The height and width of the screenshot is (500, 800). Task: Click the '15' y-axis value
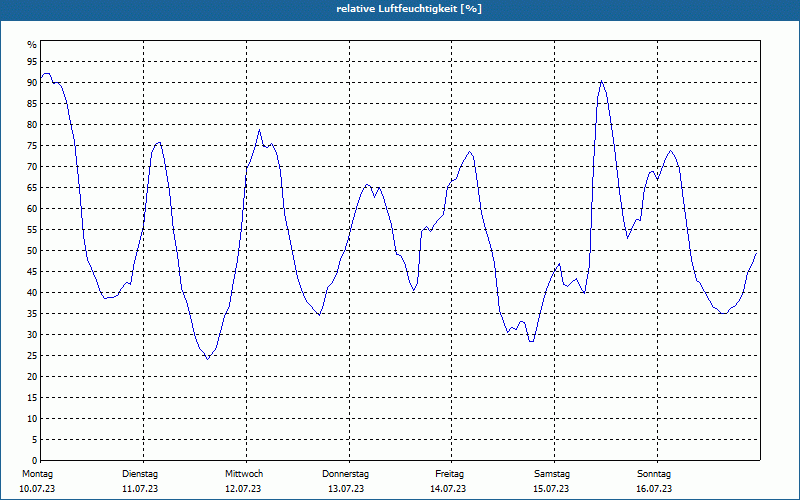[32, 397]
